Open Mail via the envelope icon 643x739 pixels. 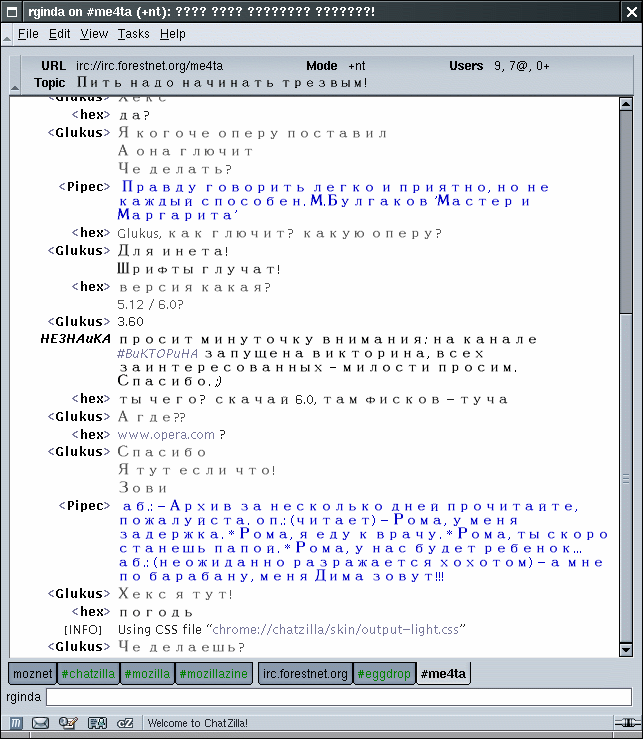point(41,723)
